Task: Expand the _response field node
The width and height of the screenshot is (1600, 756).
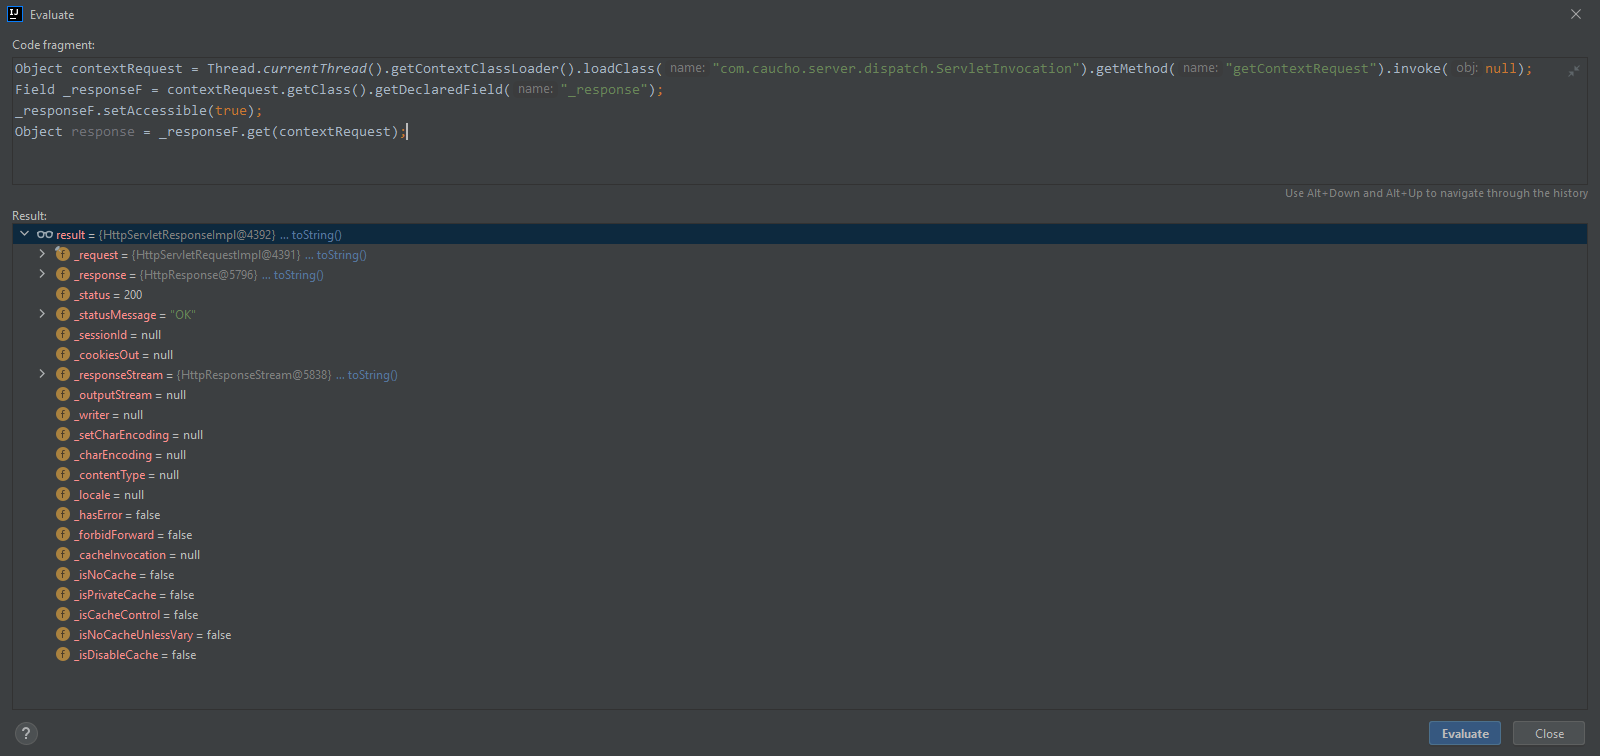Action: point(42,274)
